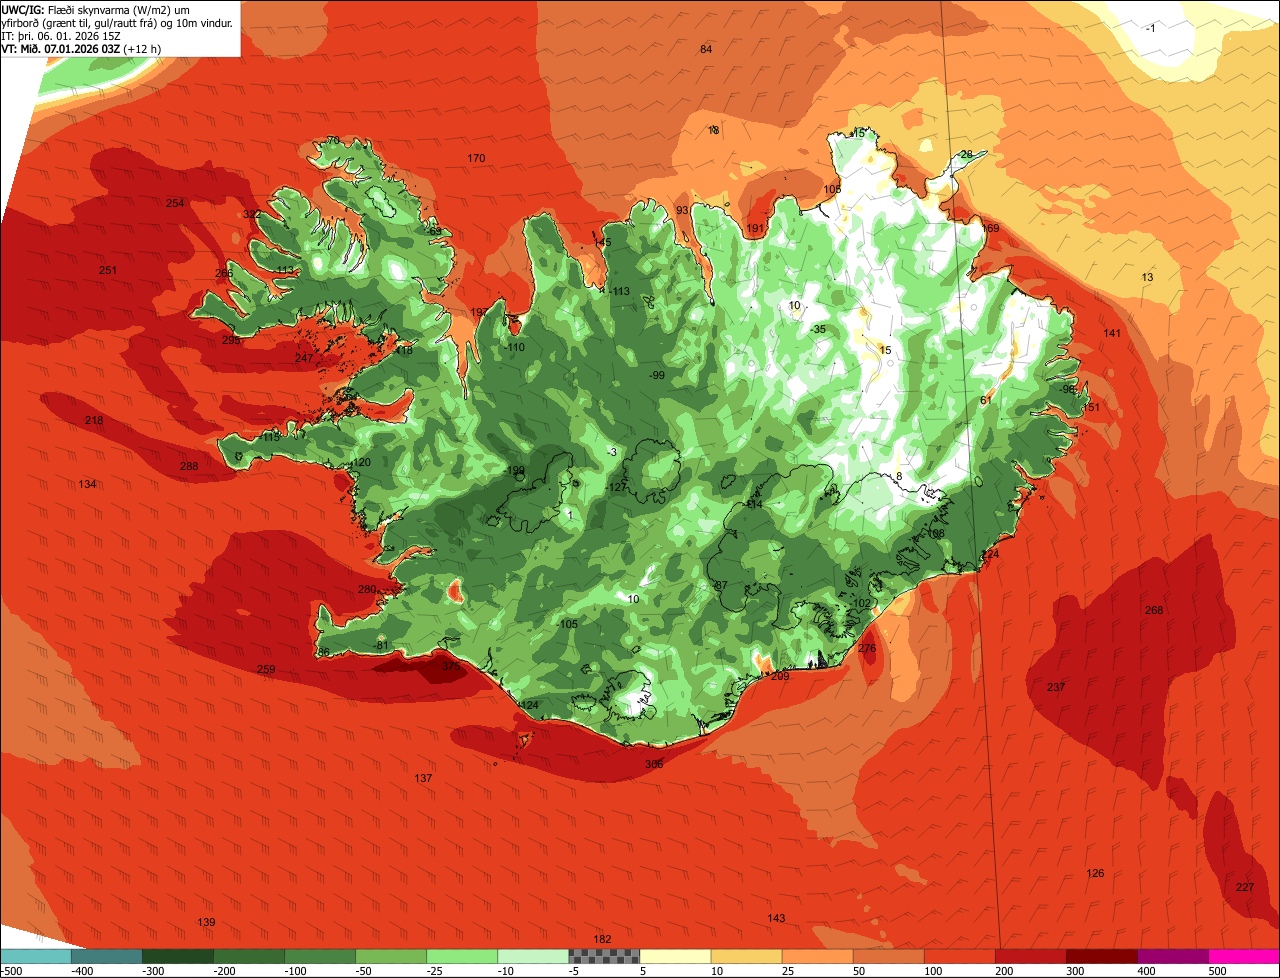
Task: Click the checkered legend swatch between -5 and 5
Action: [603, 956]
